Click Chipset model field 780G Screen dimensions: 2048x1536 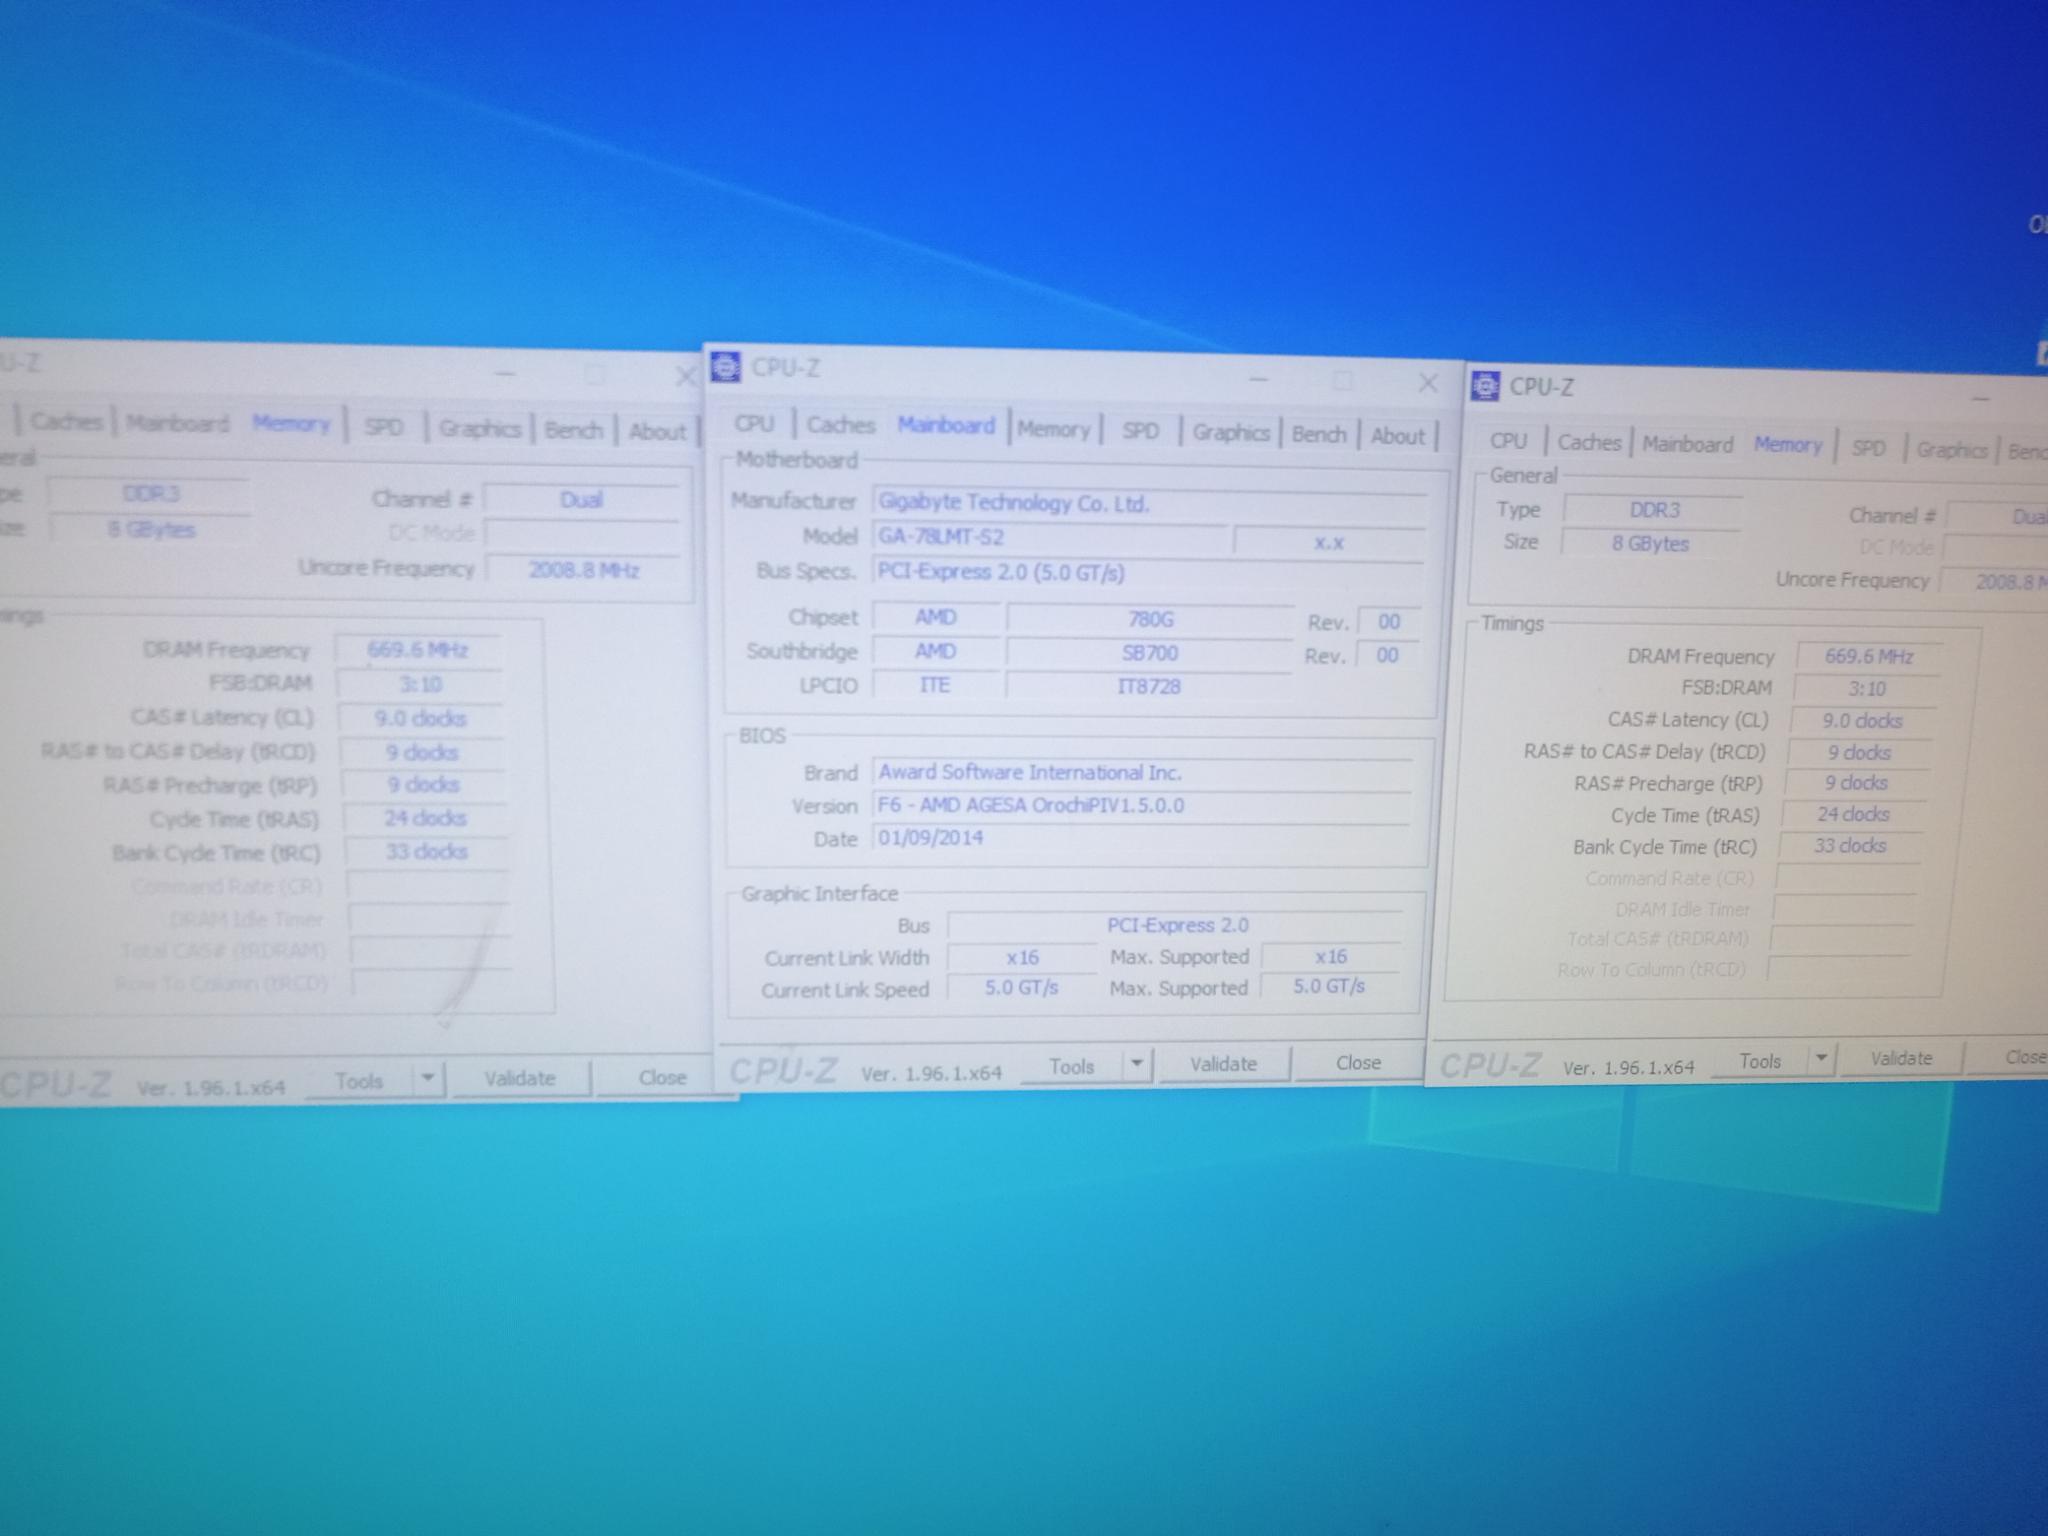(1150, 620)
